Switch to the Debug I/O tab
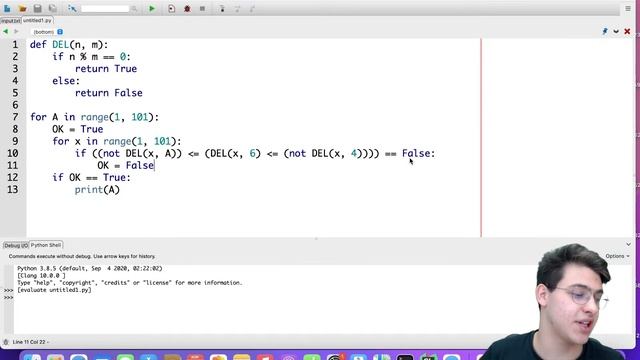 pyautogui.click(x=16, y=245)
